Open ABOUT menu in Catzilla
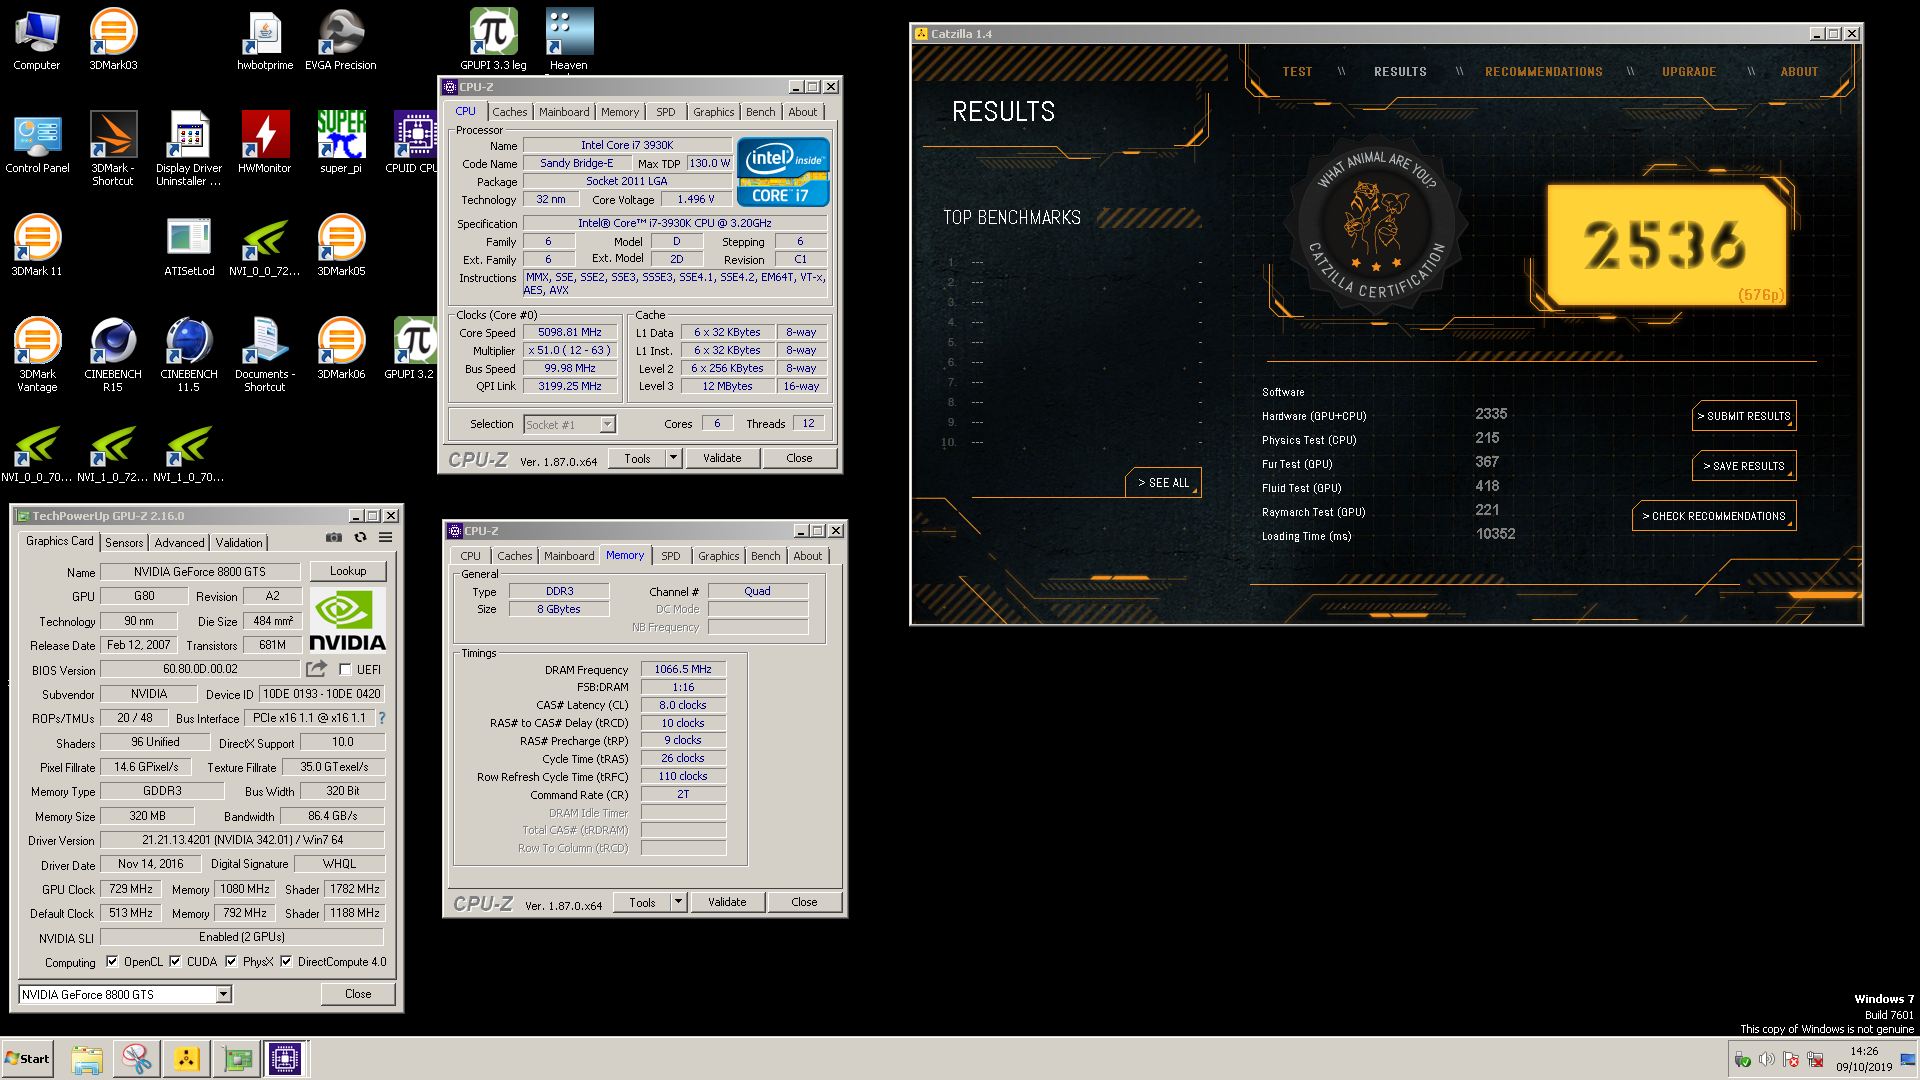Viewport: 1920px width, 1080px height. [x=1799, y=72]
